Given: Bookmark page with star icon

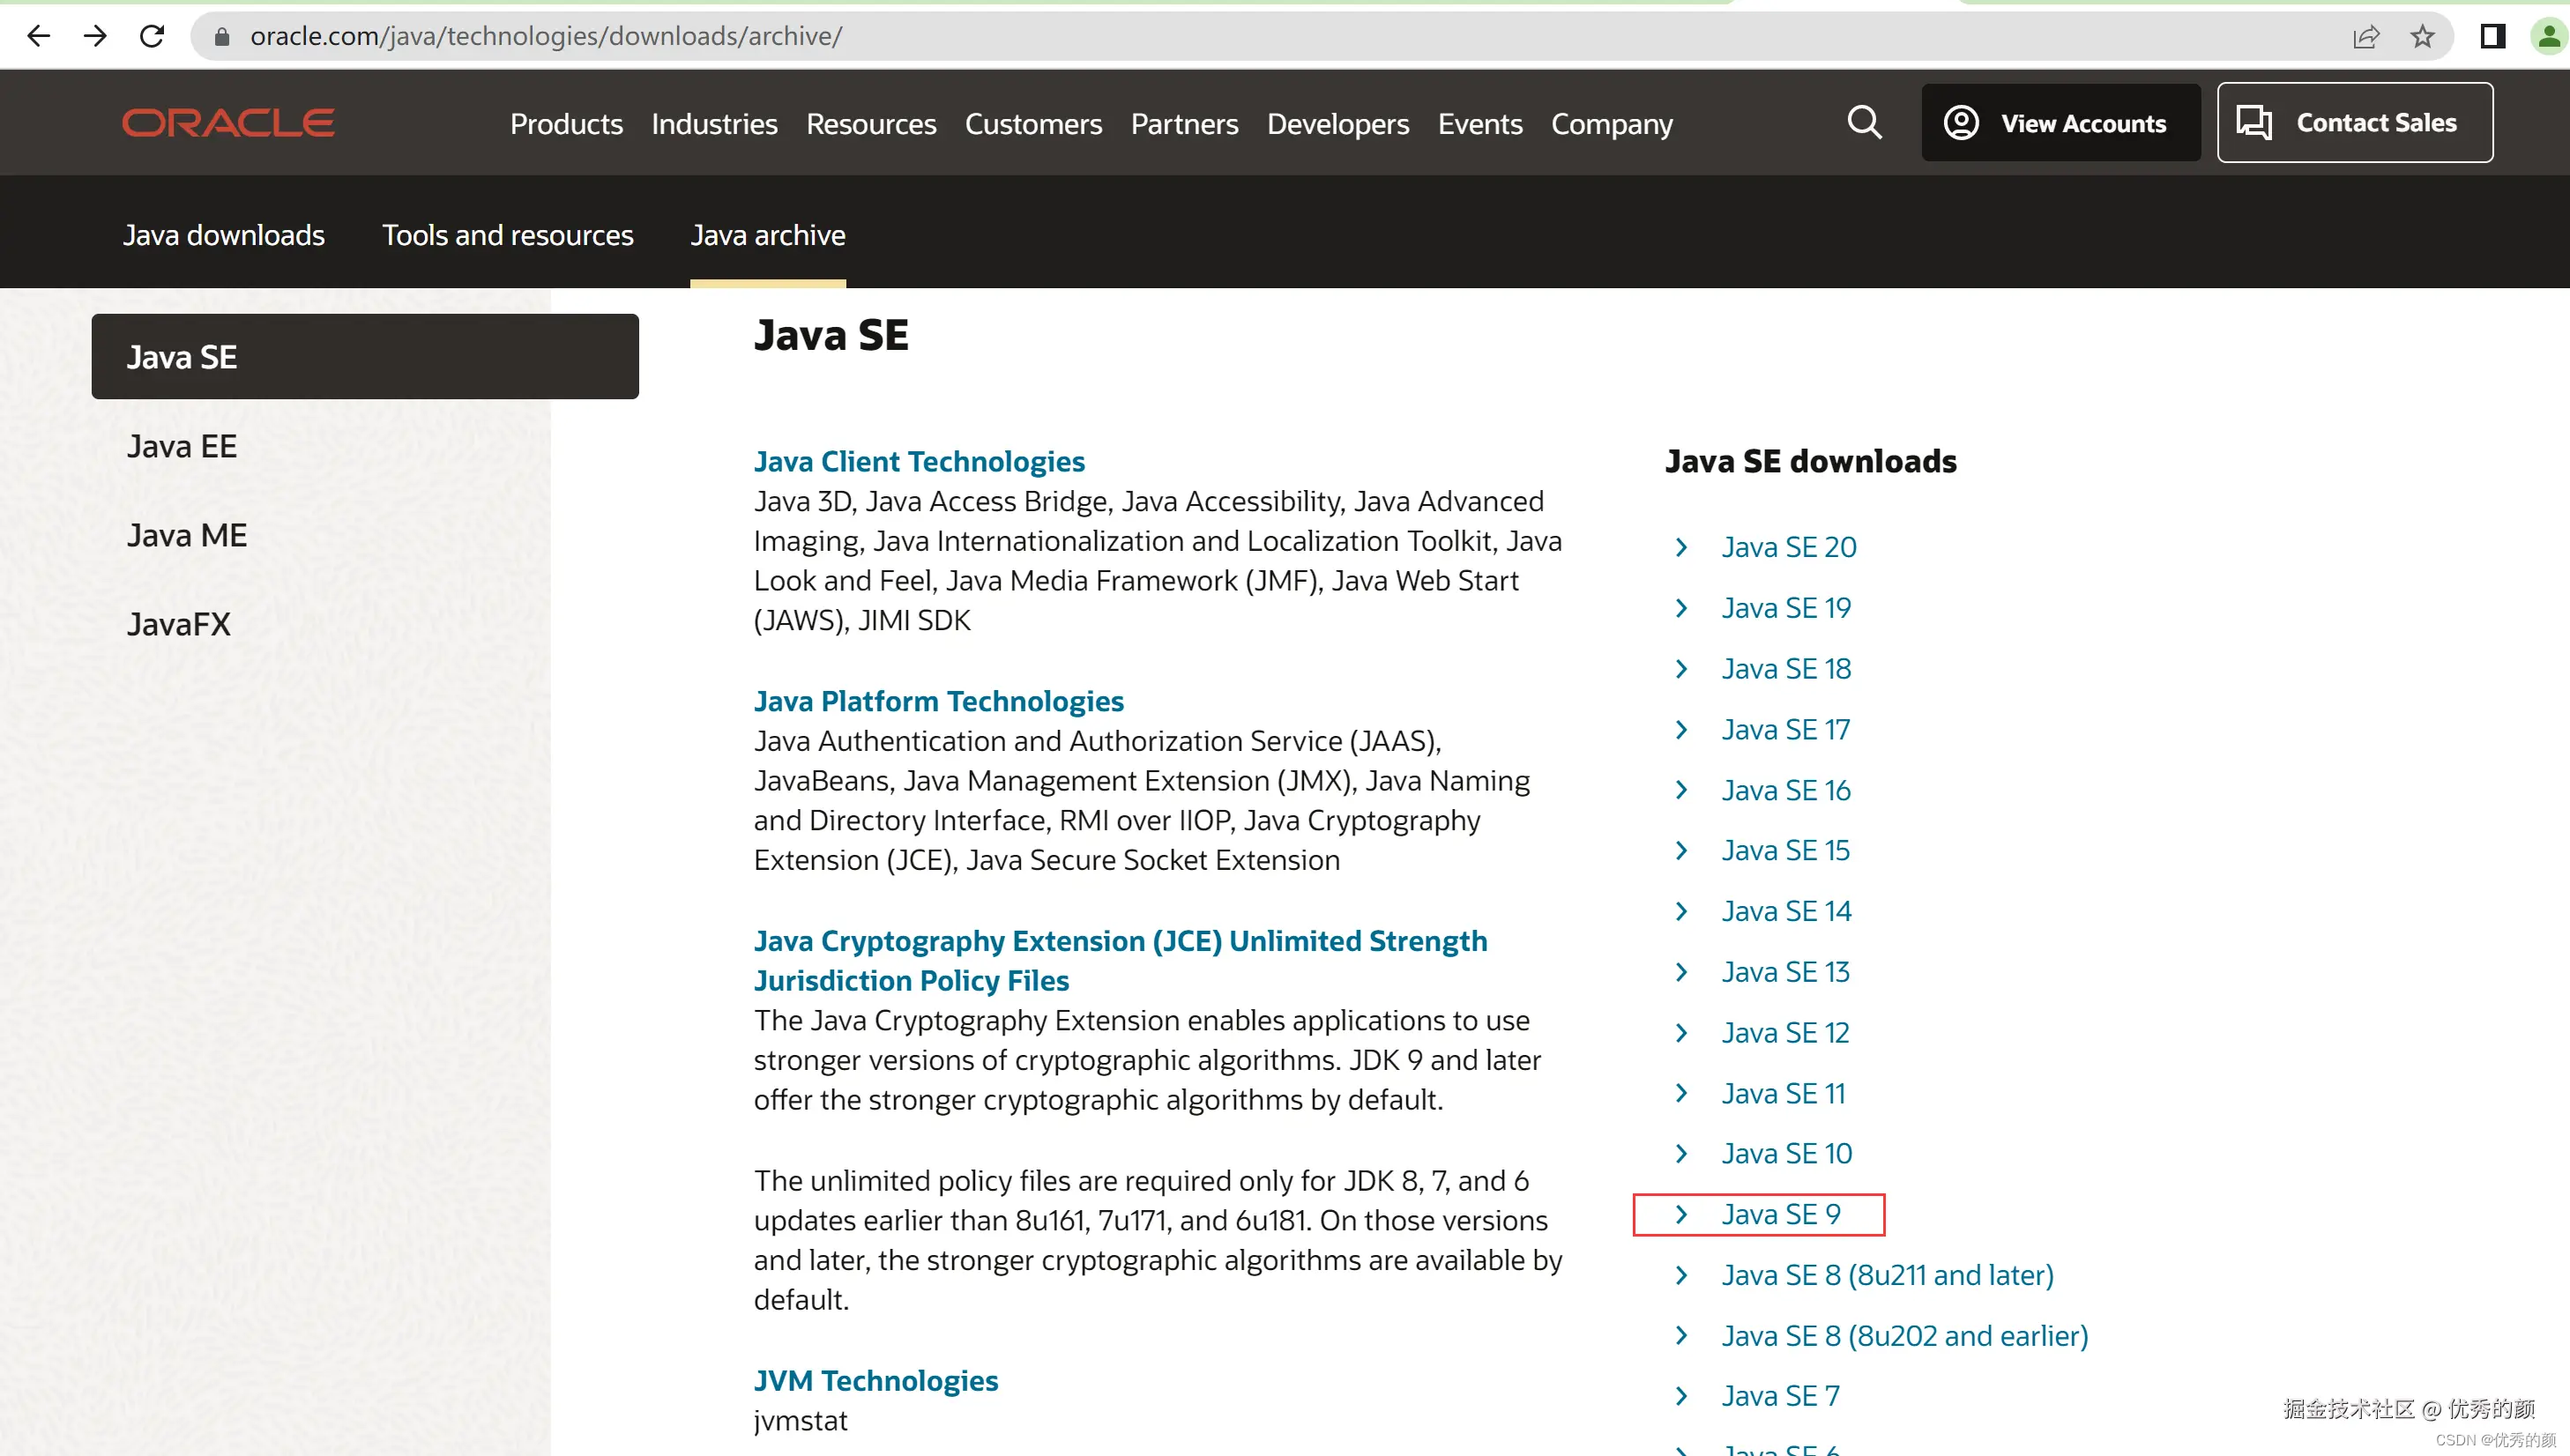Looking at the screenshot, I should (x=2421, y=37).
